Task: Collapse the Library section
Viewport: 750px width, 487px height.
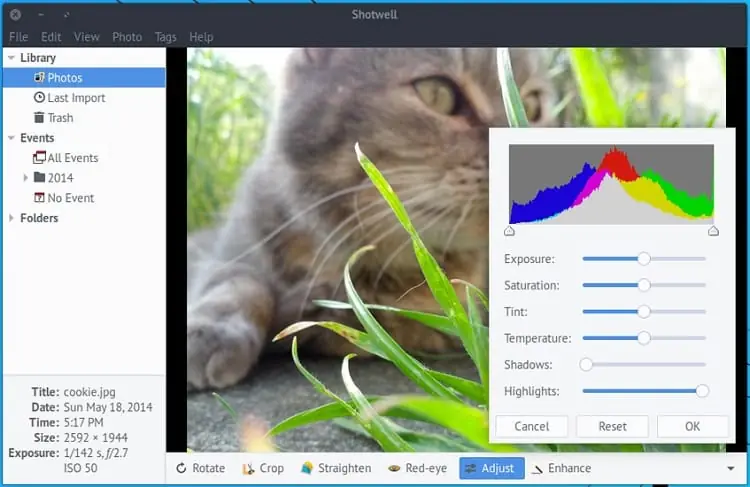Action: [x=11, y=58]
